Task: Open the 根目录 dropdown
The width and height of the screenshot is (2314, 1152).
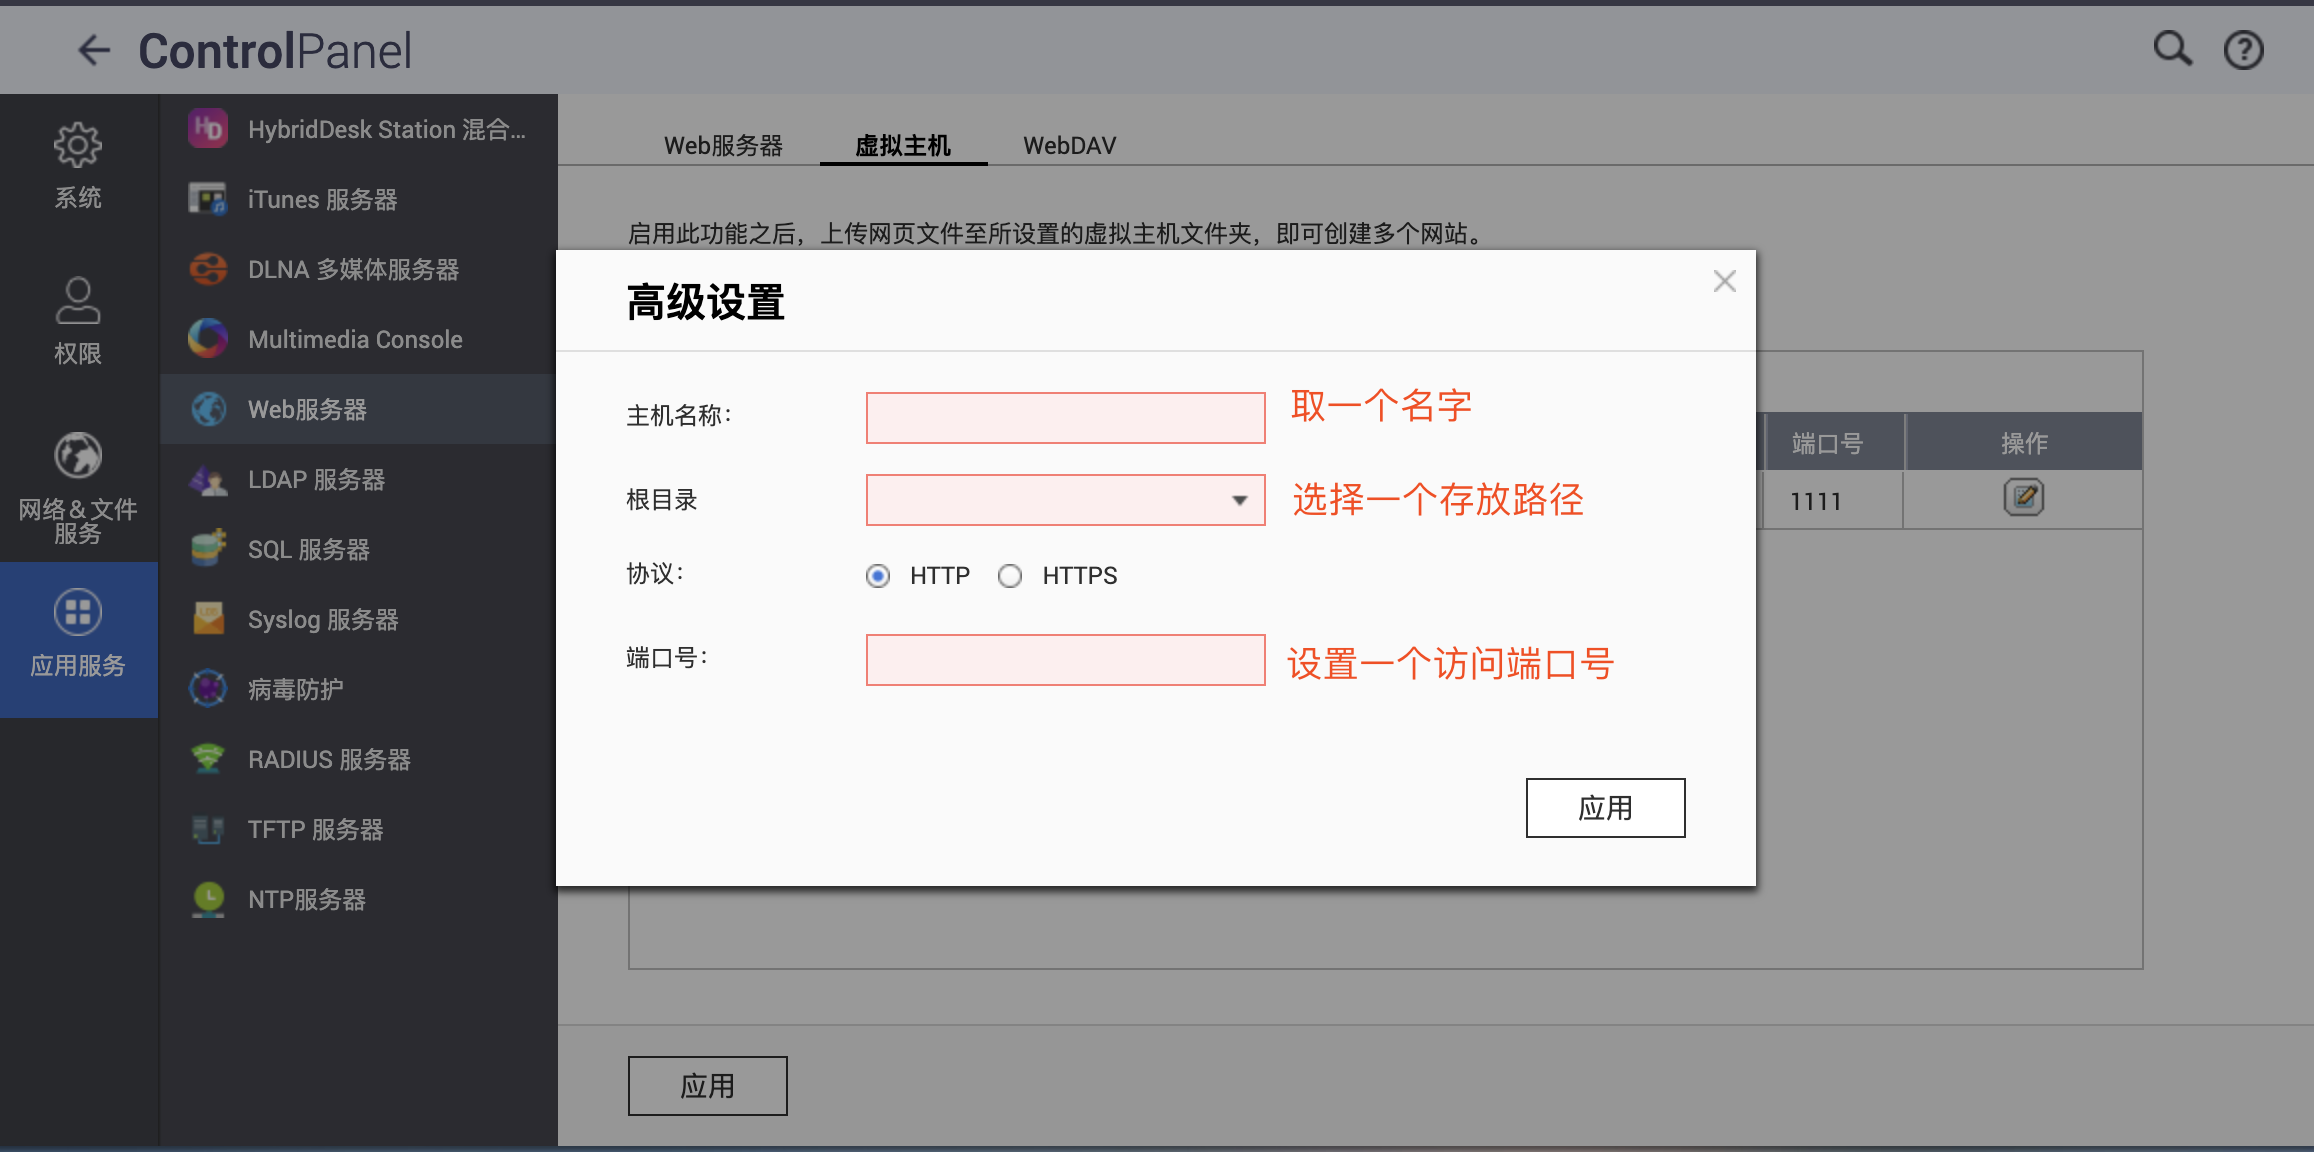Action: 1065,500
